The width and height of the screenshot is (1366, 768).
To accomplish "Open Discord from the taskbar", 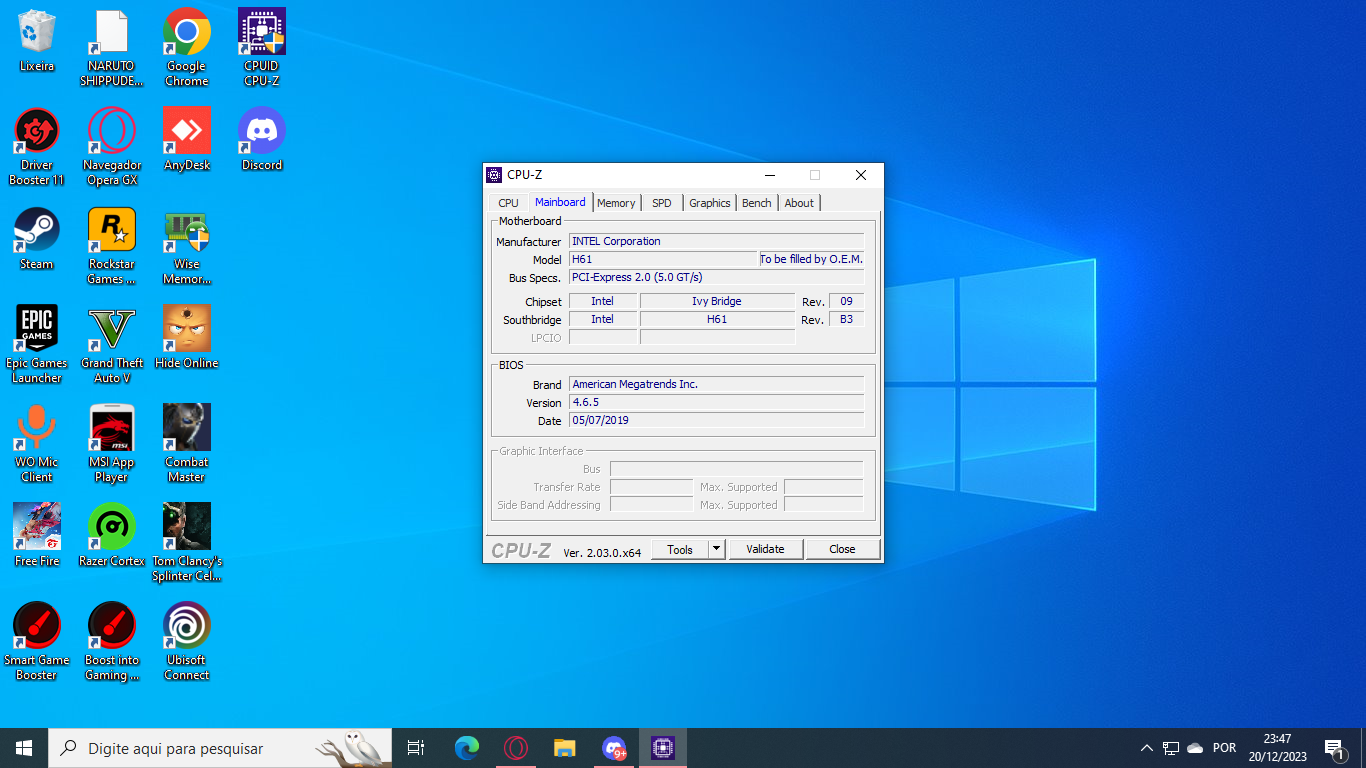I will 614,748.
